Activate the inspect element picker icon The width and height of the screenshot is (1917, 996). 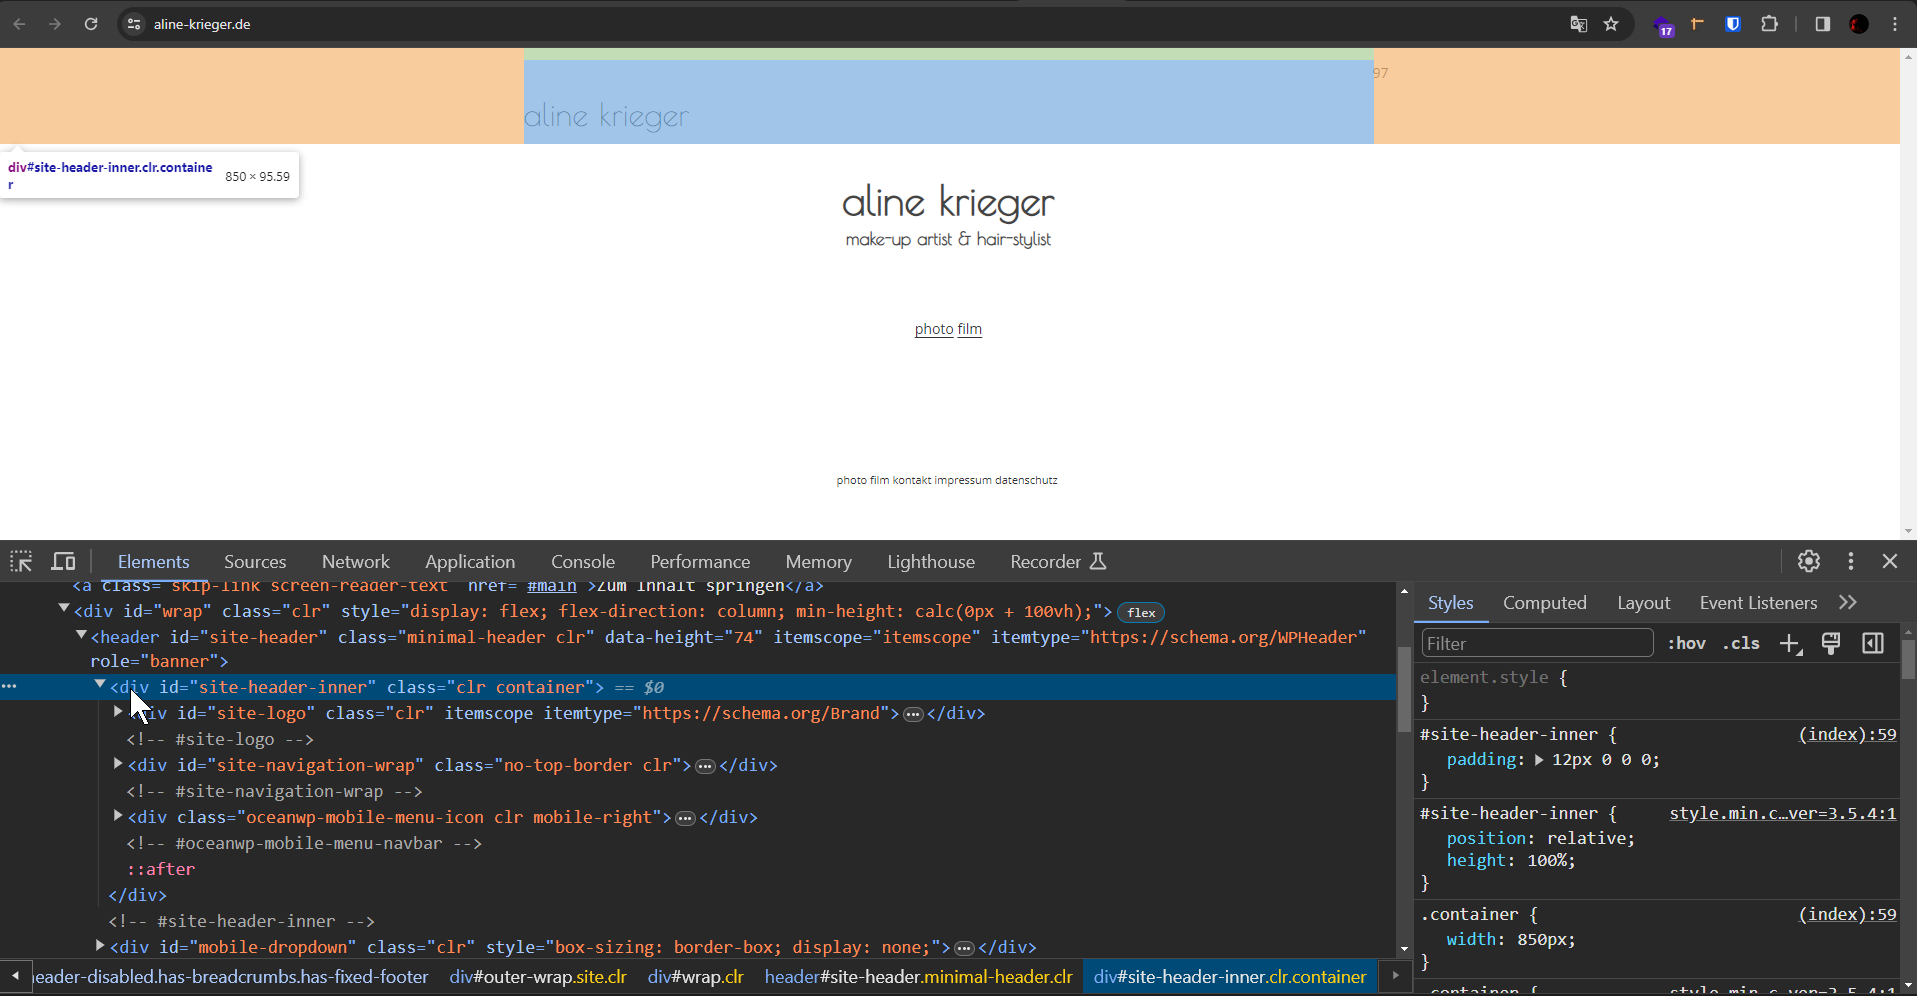[x=21, y=561]
